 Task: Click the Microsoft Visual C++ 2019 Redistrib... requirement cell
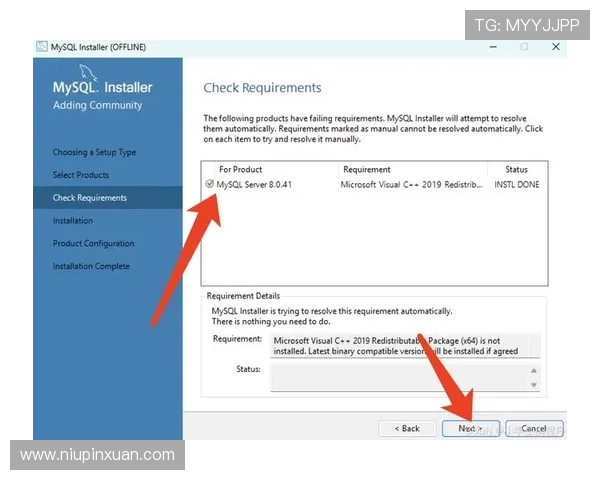click(x=411, y=184)
